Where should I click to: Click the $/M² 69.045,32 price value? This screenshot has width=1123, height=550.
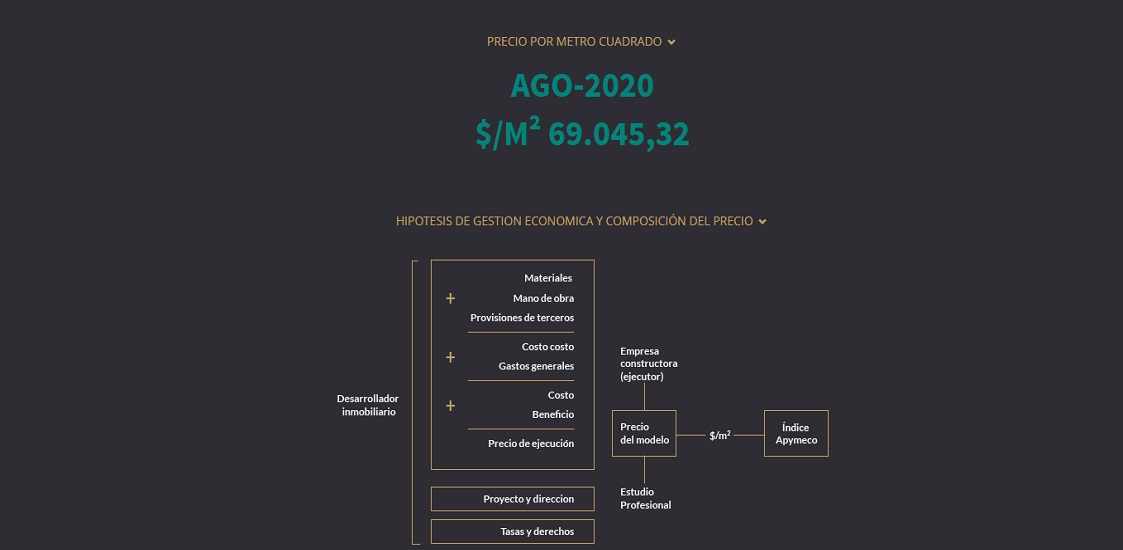pos(582,134)
